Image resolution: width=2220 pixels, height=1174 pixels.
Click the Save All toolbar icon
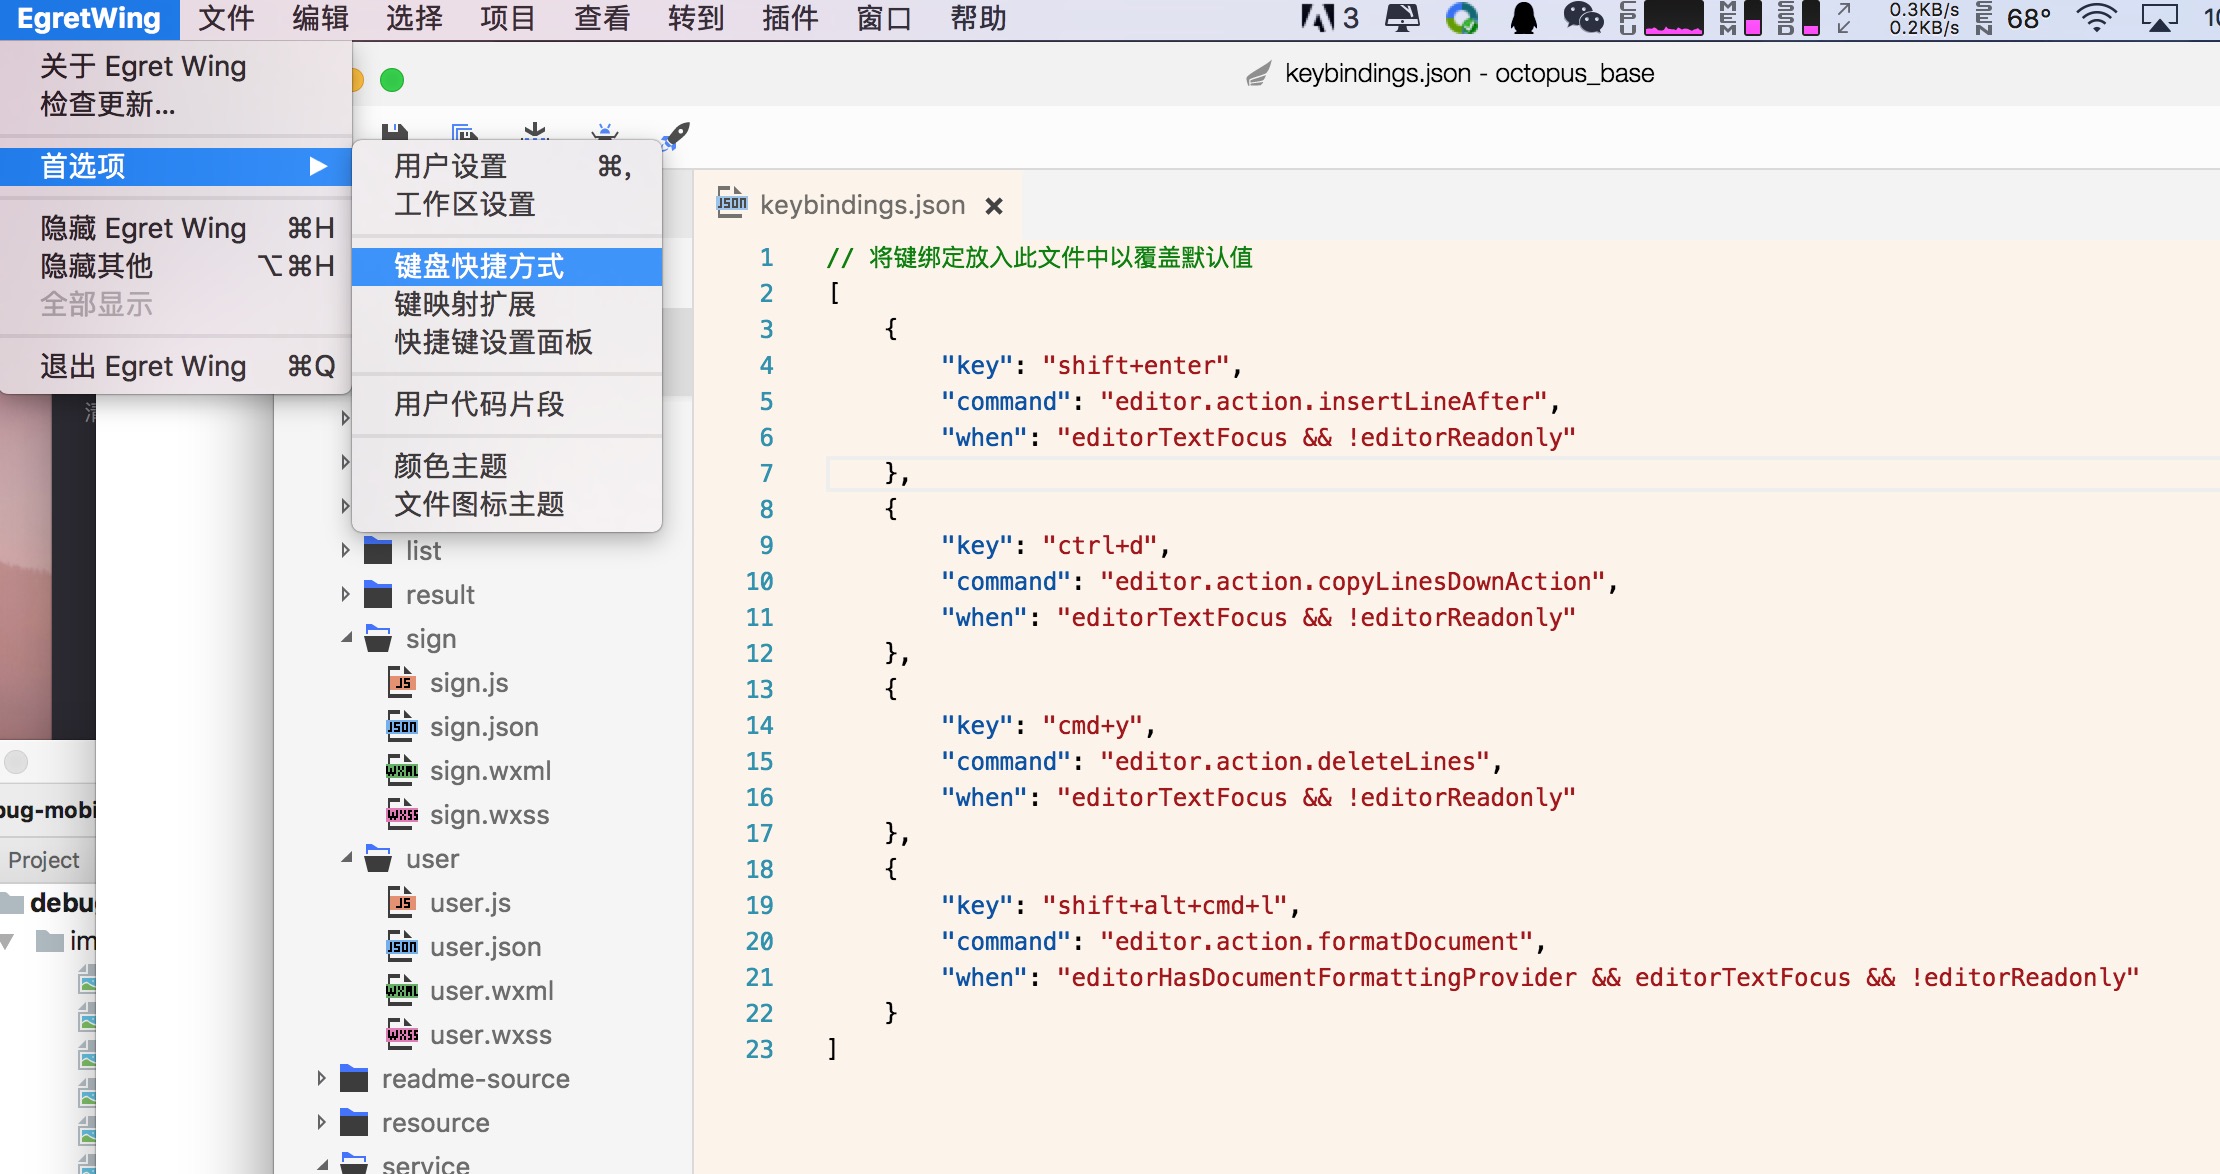click(x=465, y=133)
